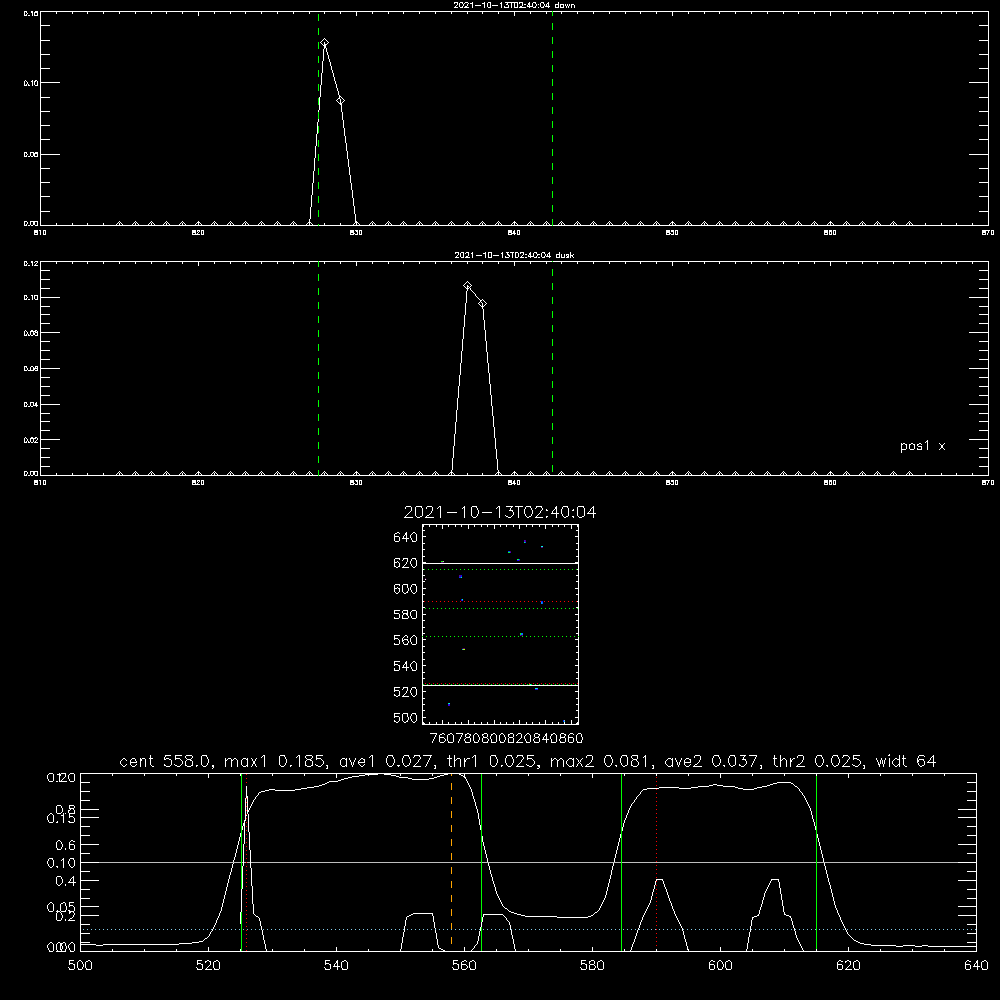Click the '560' y-axis label of scatter plot
This screenshot has width=1000, height=1000.
point(406,640)
